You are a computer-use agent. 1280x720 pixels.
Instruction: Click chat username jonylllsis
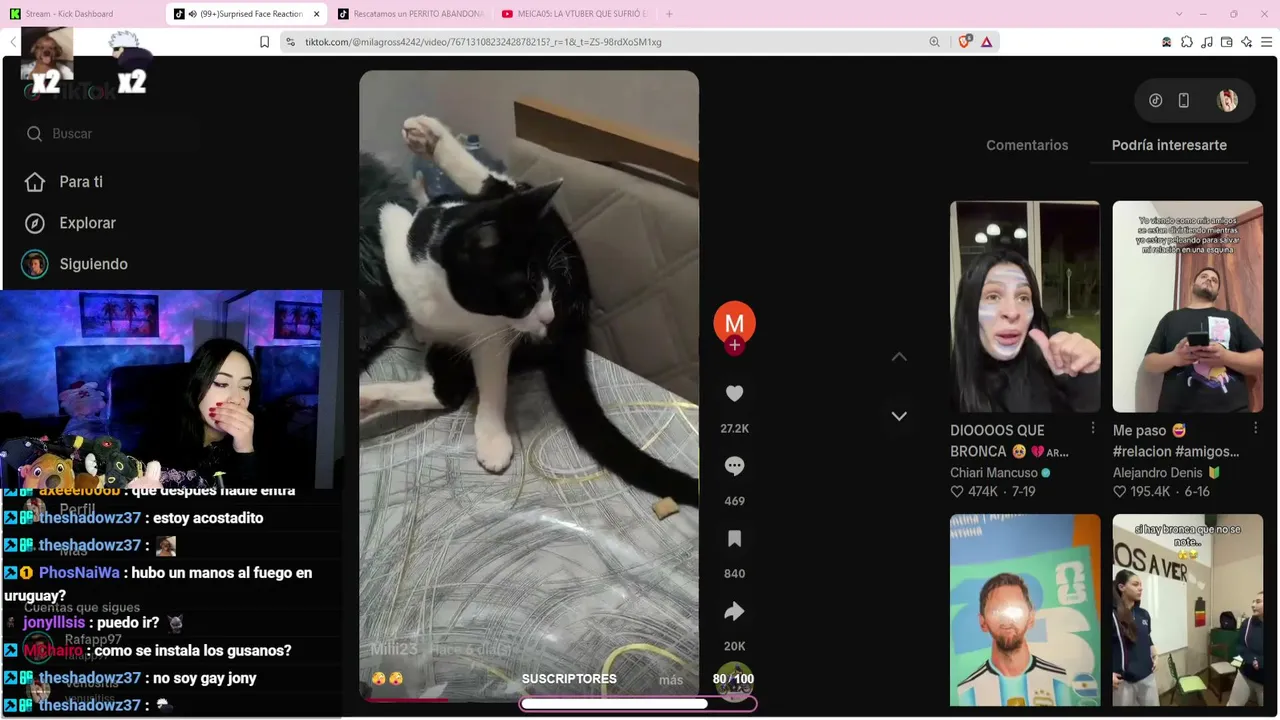pos(56,623)
